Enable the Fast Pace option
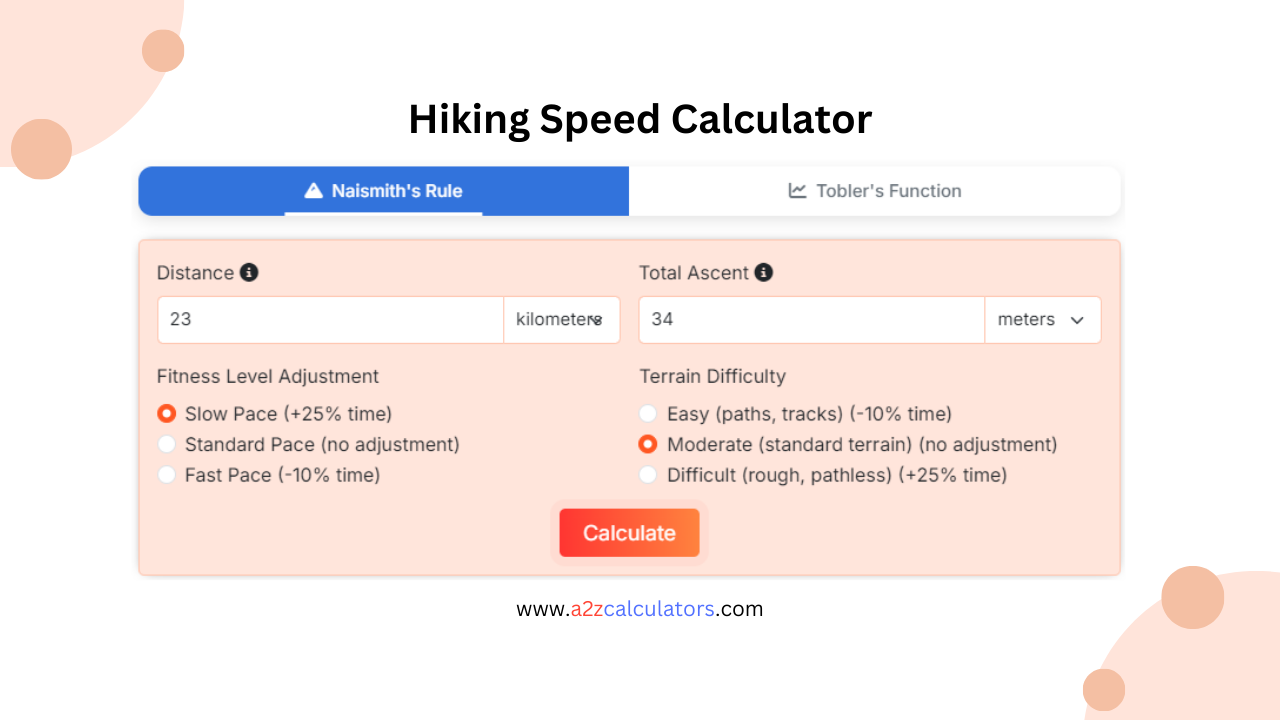The height and width of the screenshot is (720, 1280). tap(167, 475)
